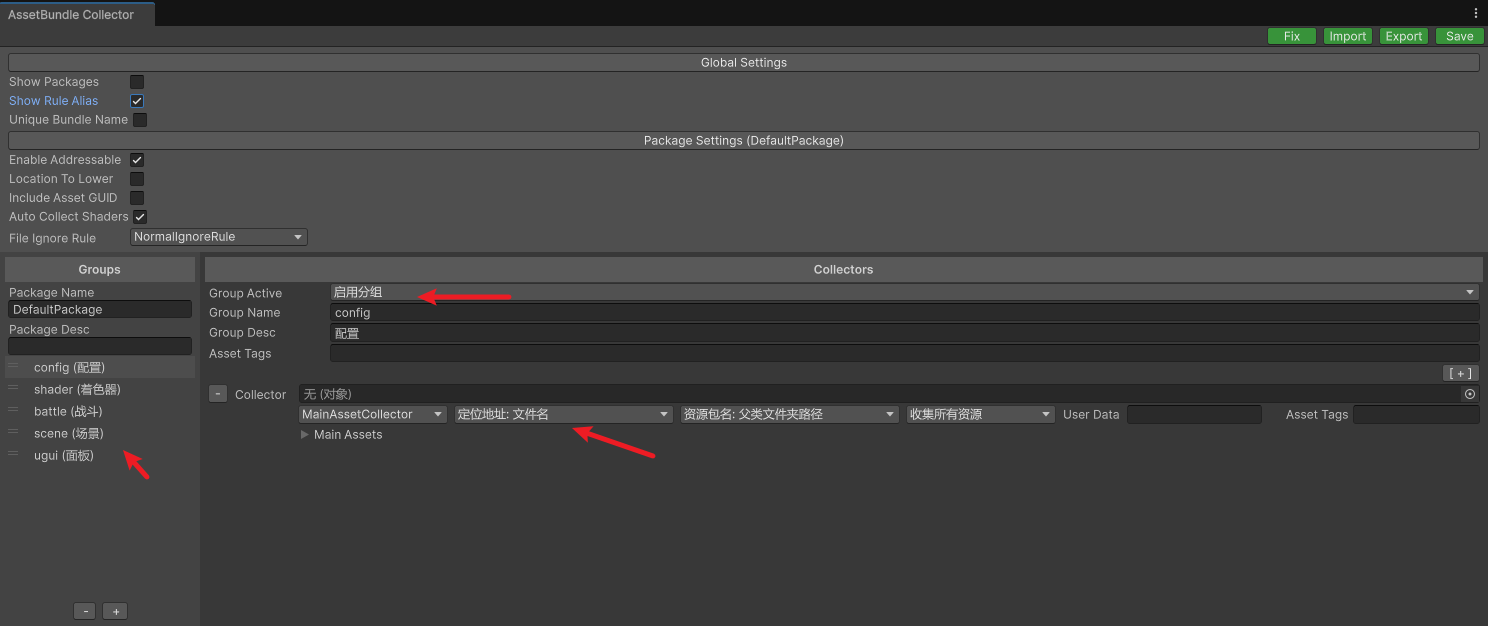Screen dimensions: 1488x626
Task: Toggle Show Packages checkbox
Action: click(x=137, y=82)
